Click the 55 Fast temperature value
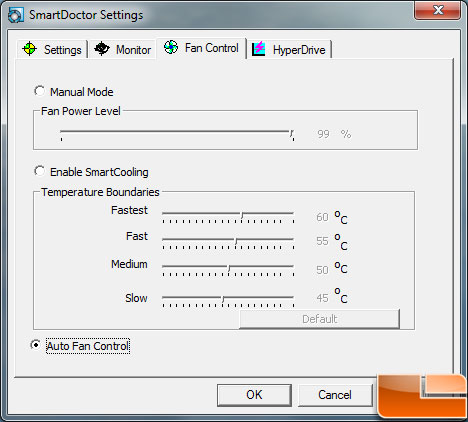This screenshot has width=468, height=422. (322, 241)
